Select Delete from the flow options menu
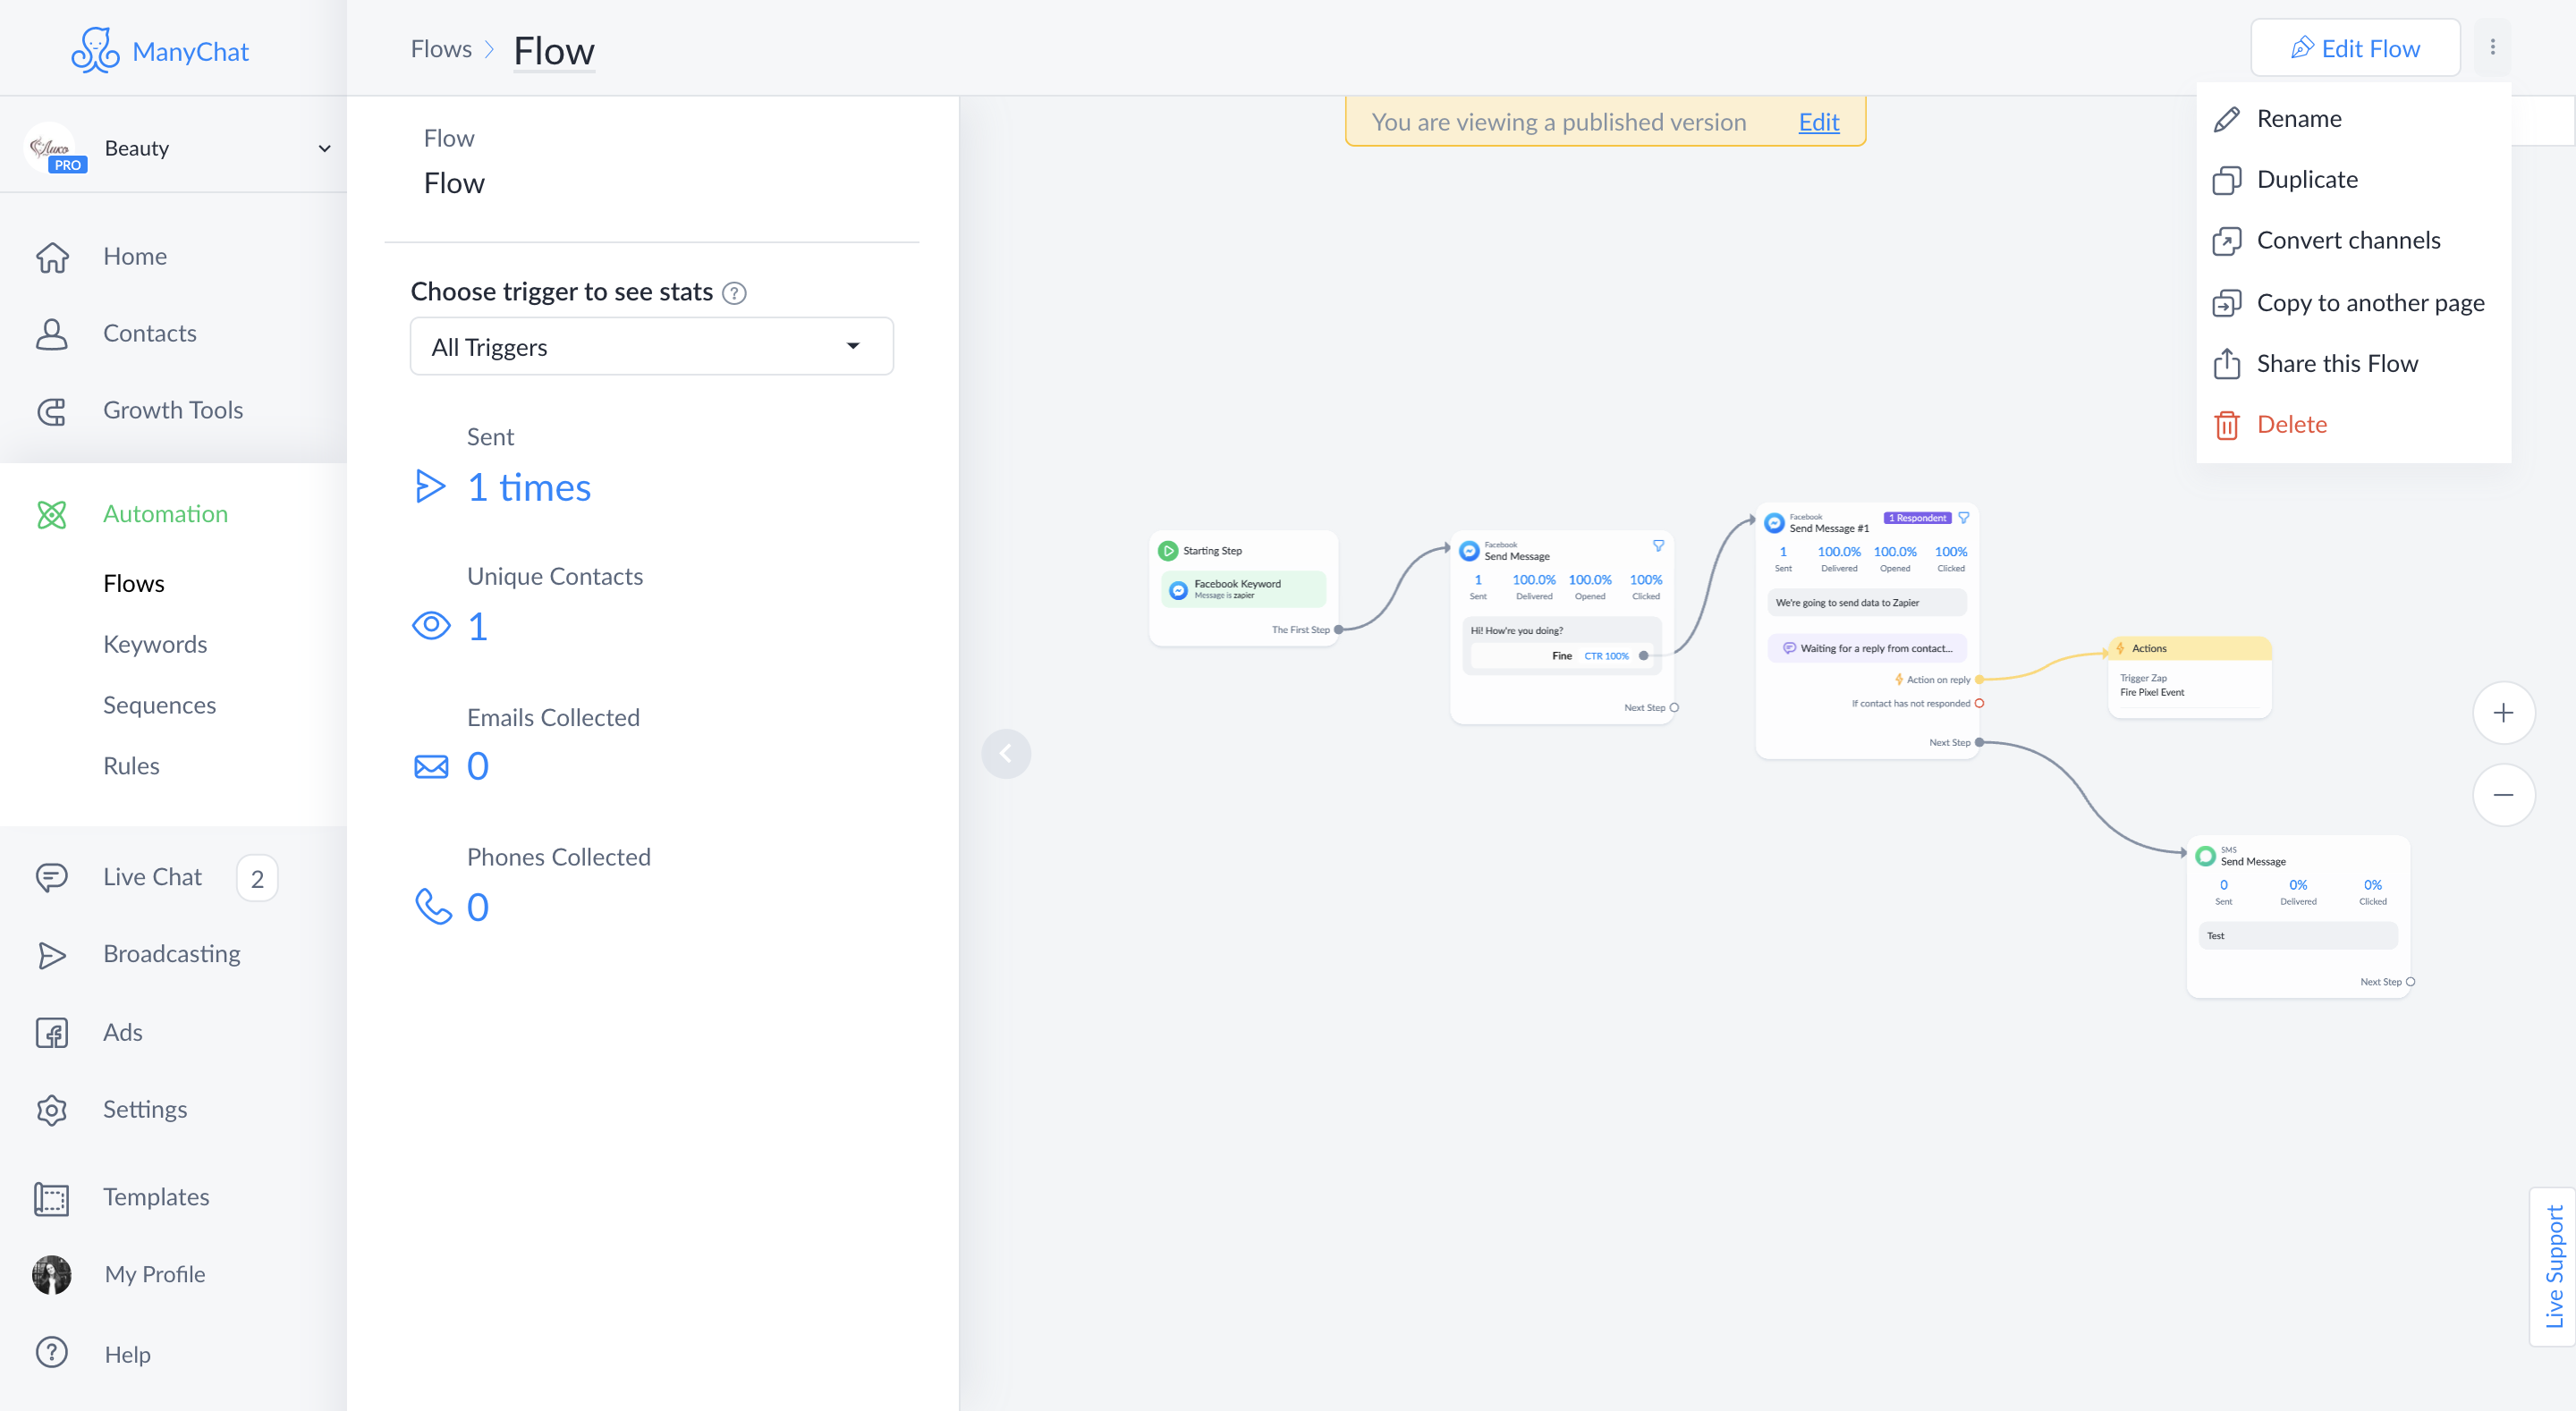Screen dimensions: 2576x1411 (x=2293, y=424)
